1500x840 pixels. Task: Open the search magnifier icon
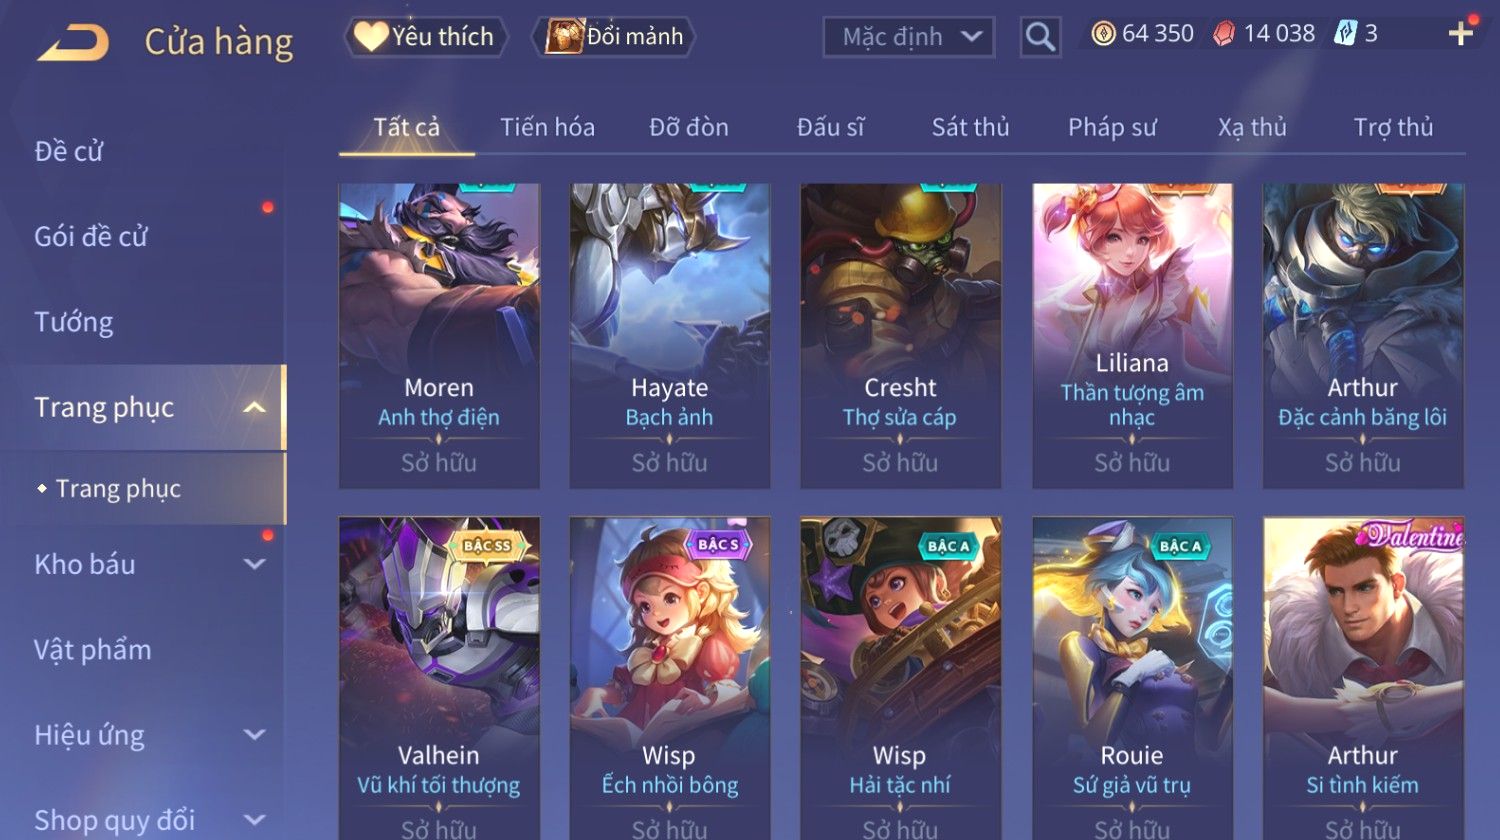(x=1040, y=37)
